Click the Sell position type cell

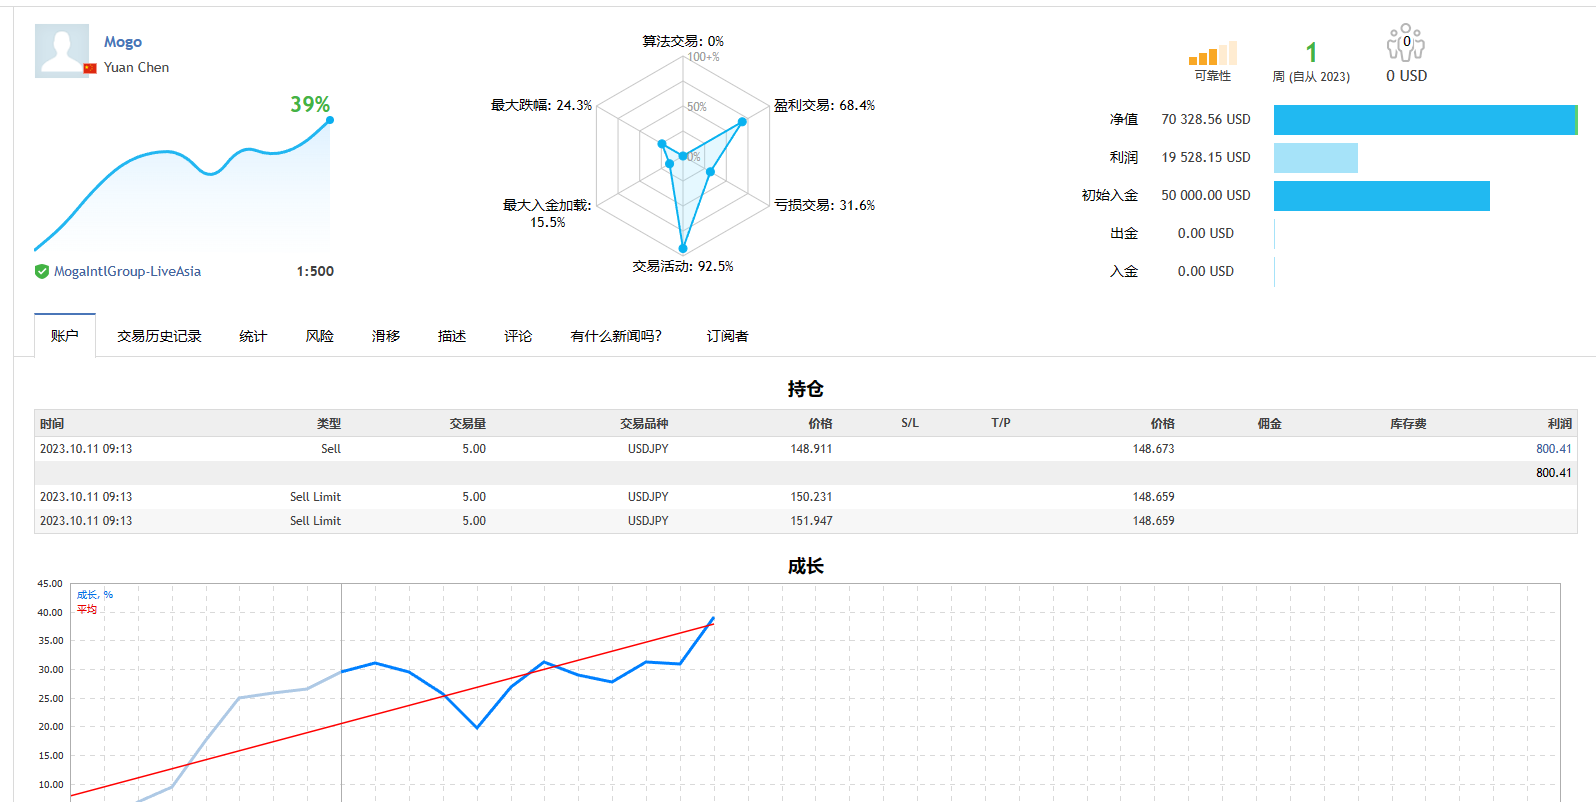tap(331, 449)
